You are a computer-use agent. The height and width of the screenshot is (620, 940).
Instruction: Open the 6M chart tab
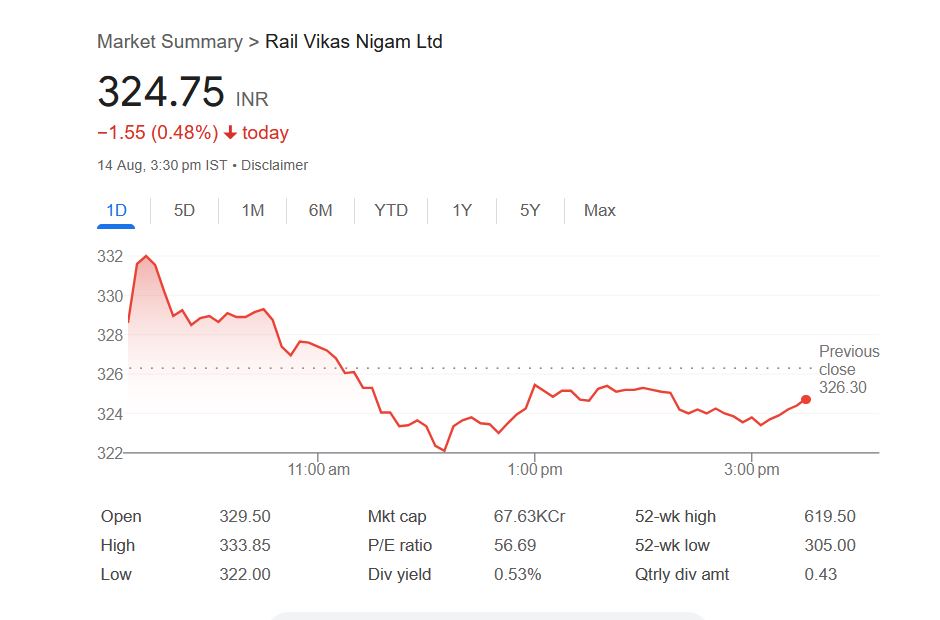coord(320,211)
